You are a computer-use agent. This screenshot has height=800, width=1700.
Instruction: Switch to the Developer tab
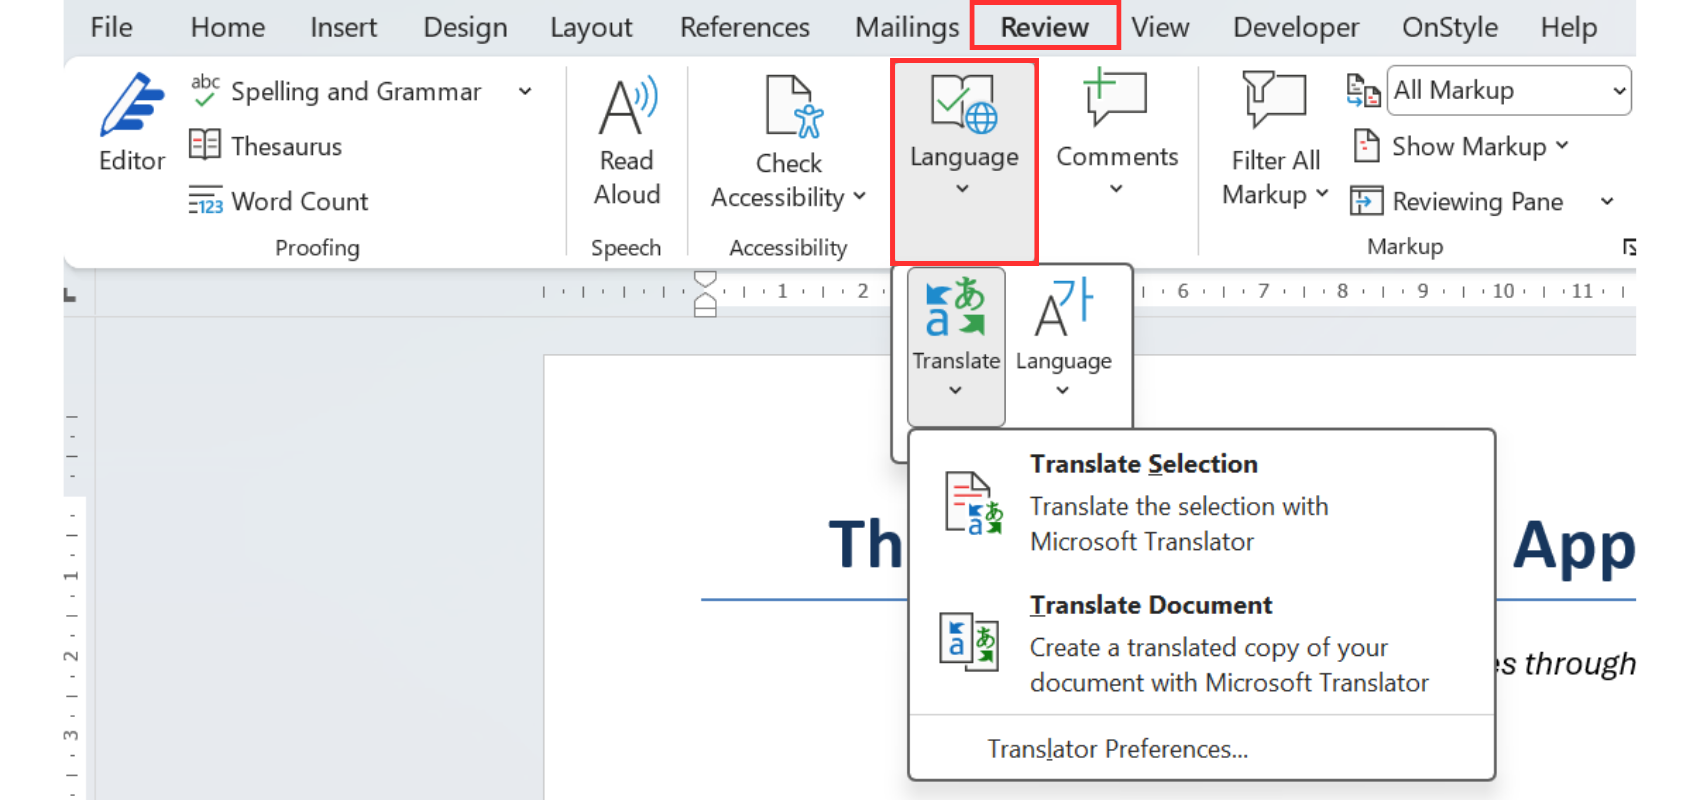tap(1296, 27)
